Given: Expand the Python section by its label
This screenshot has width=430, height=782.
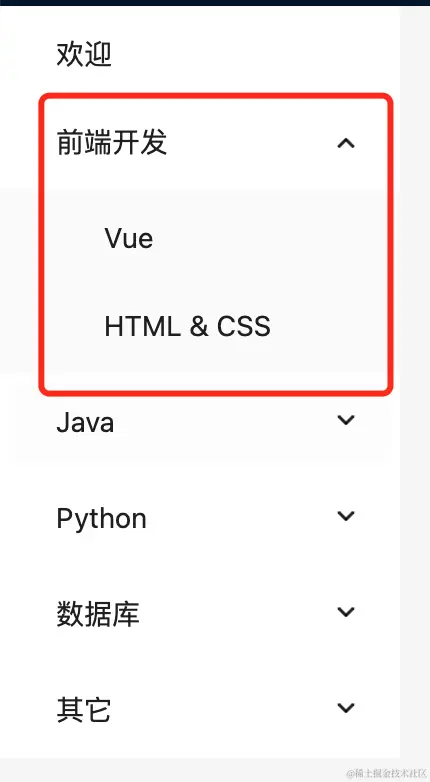Looking at the screenshot, I should [x=101, y=519].
